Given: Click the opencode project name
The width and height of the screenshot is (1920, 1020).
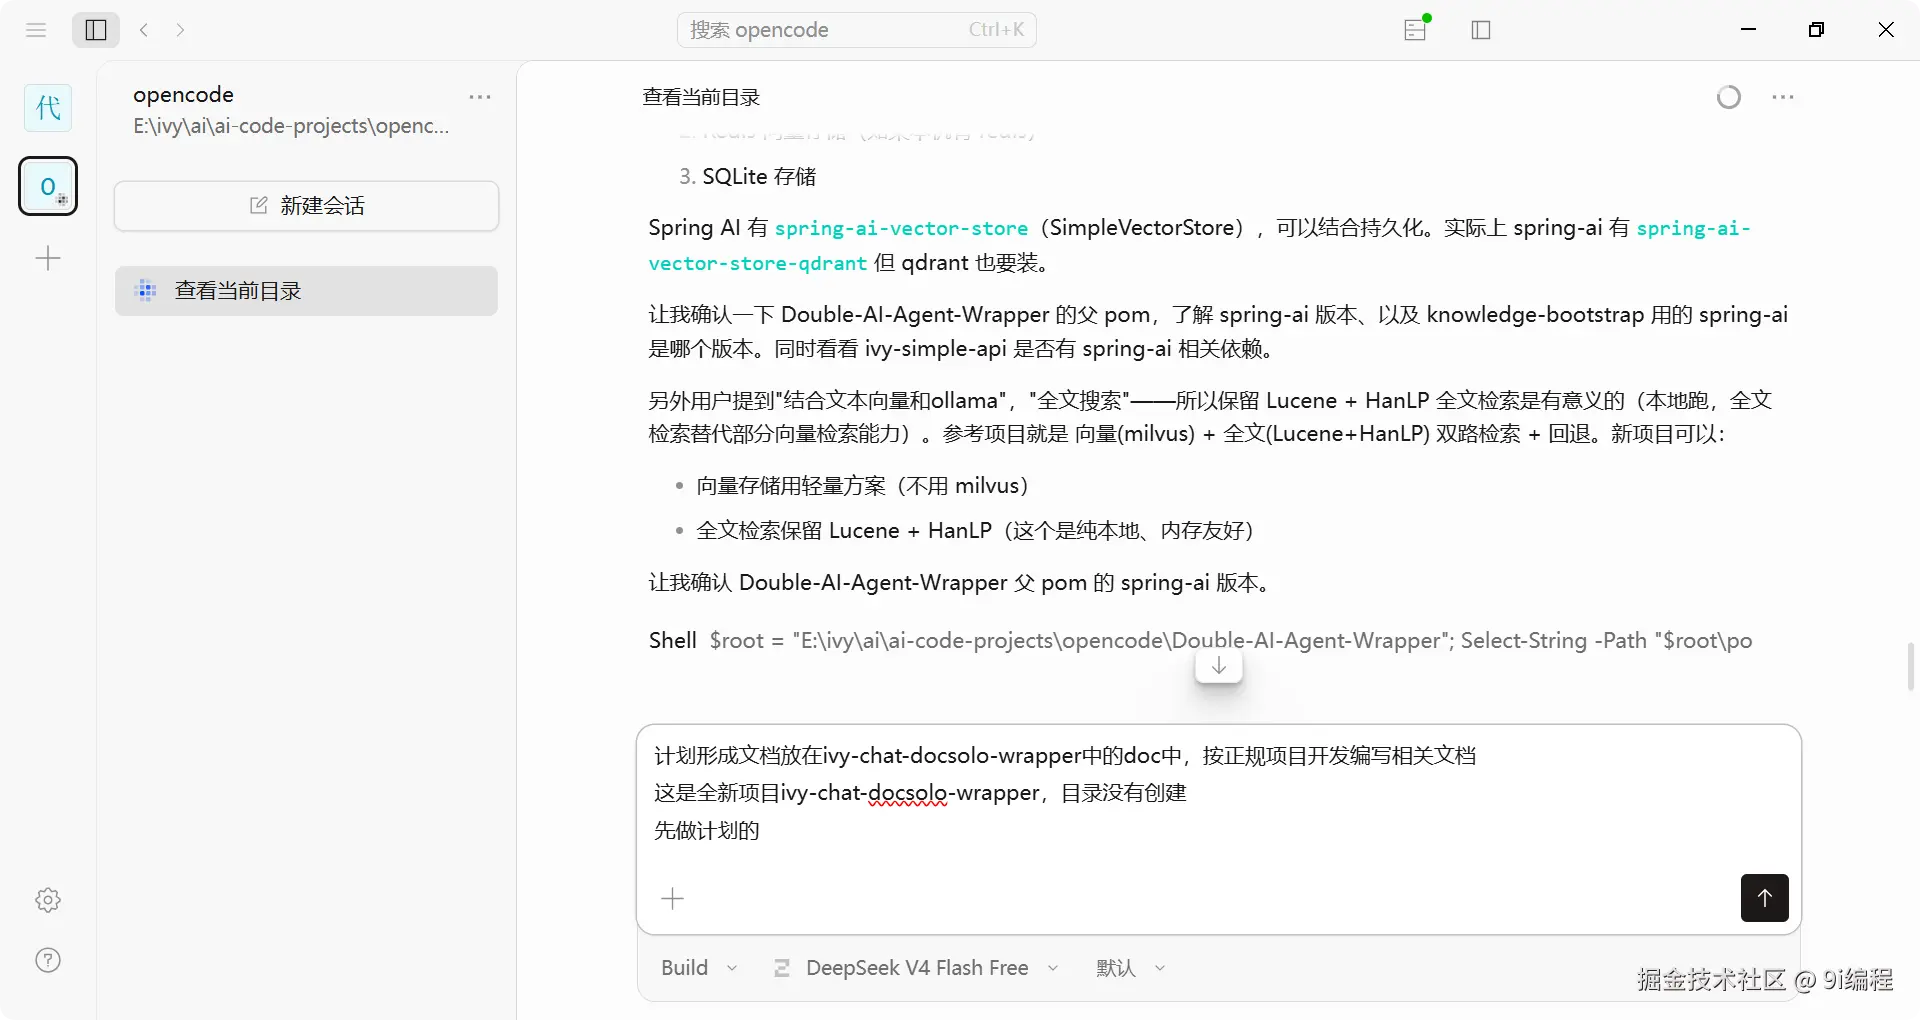Looking at the screenshot, I should click(x=183, y=94).
